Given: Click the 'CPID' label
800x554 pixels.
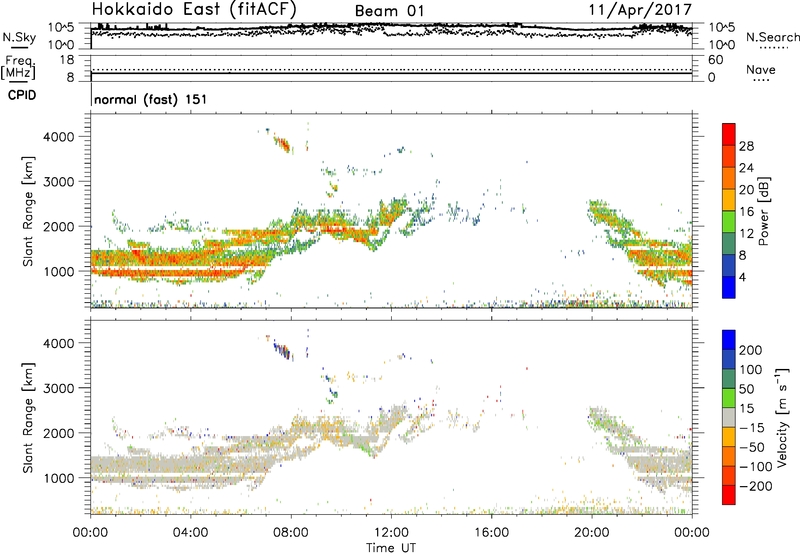Looking at the screenshot, I should tap(22, 95).
